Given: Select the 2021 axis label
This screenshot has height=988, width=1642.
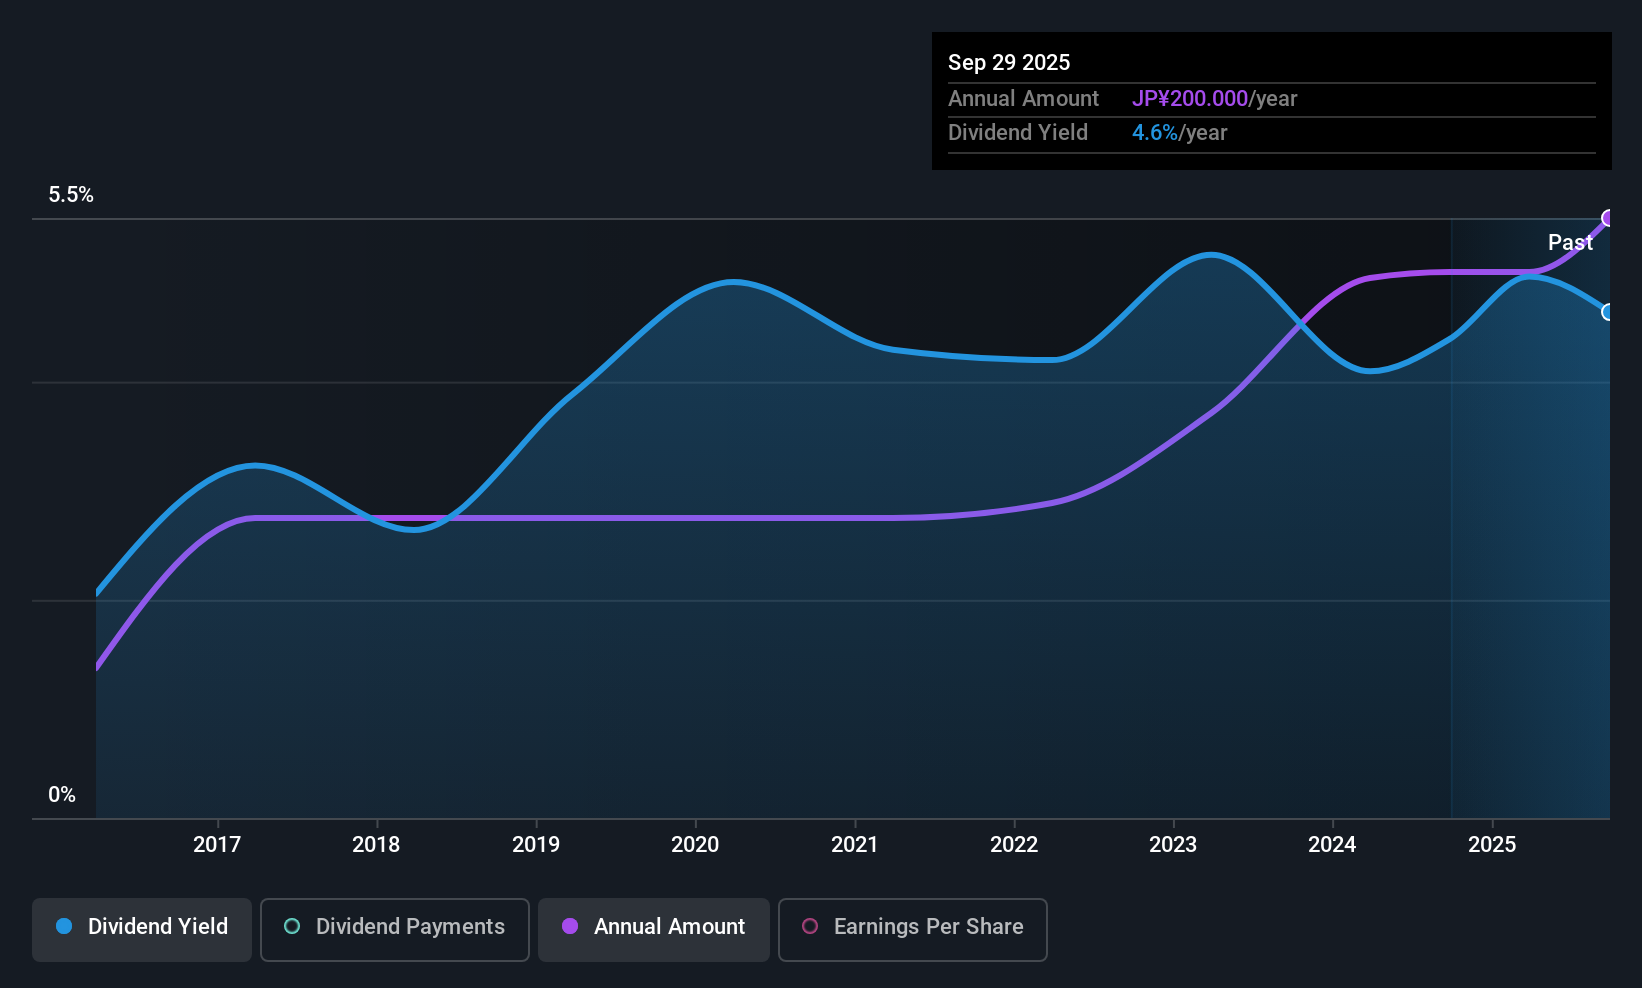Looking at the screenshot, I should pyautogui.click(x=855, y=844).
